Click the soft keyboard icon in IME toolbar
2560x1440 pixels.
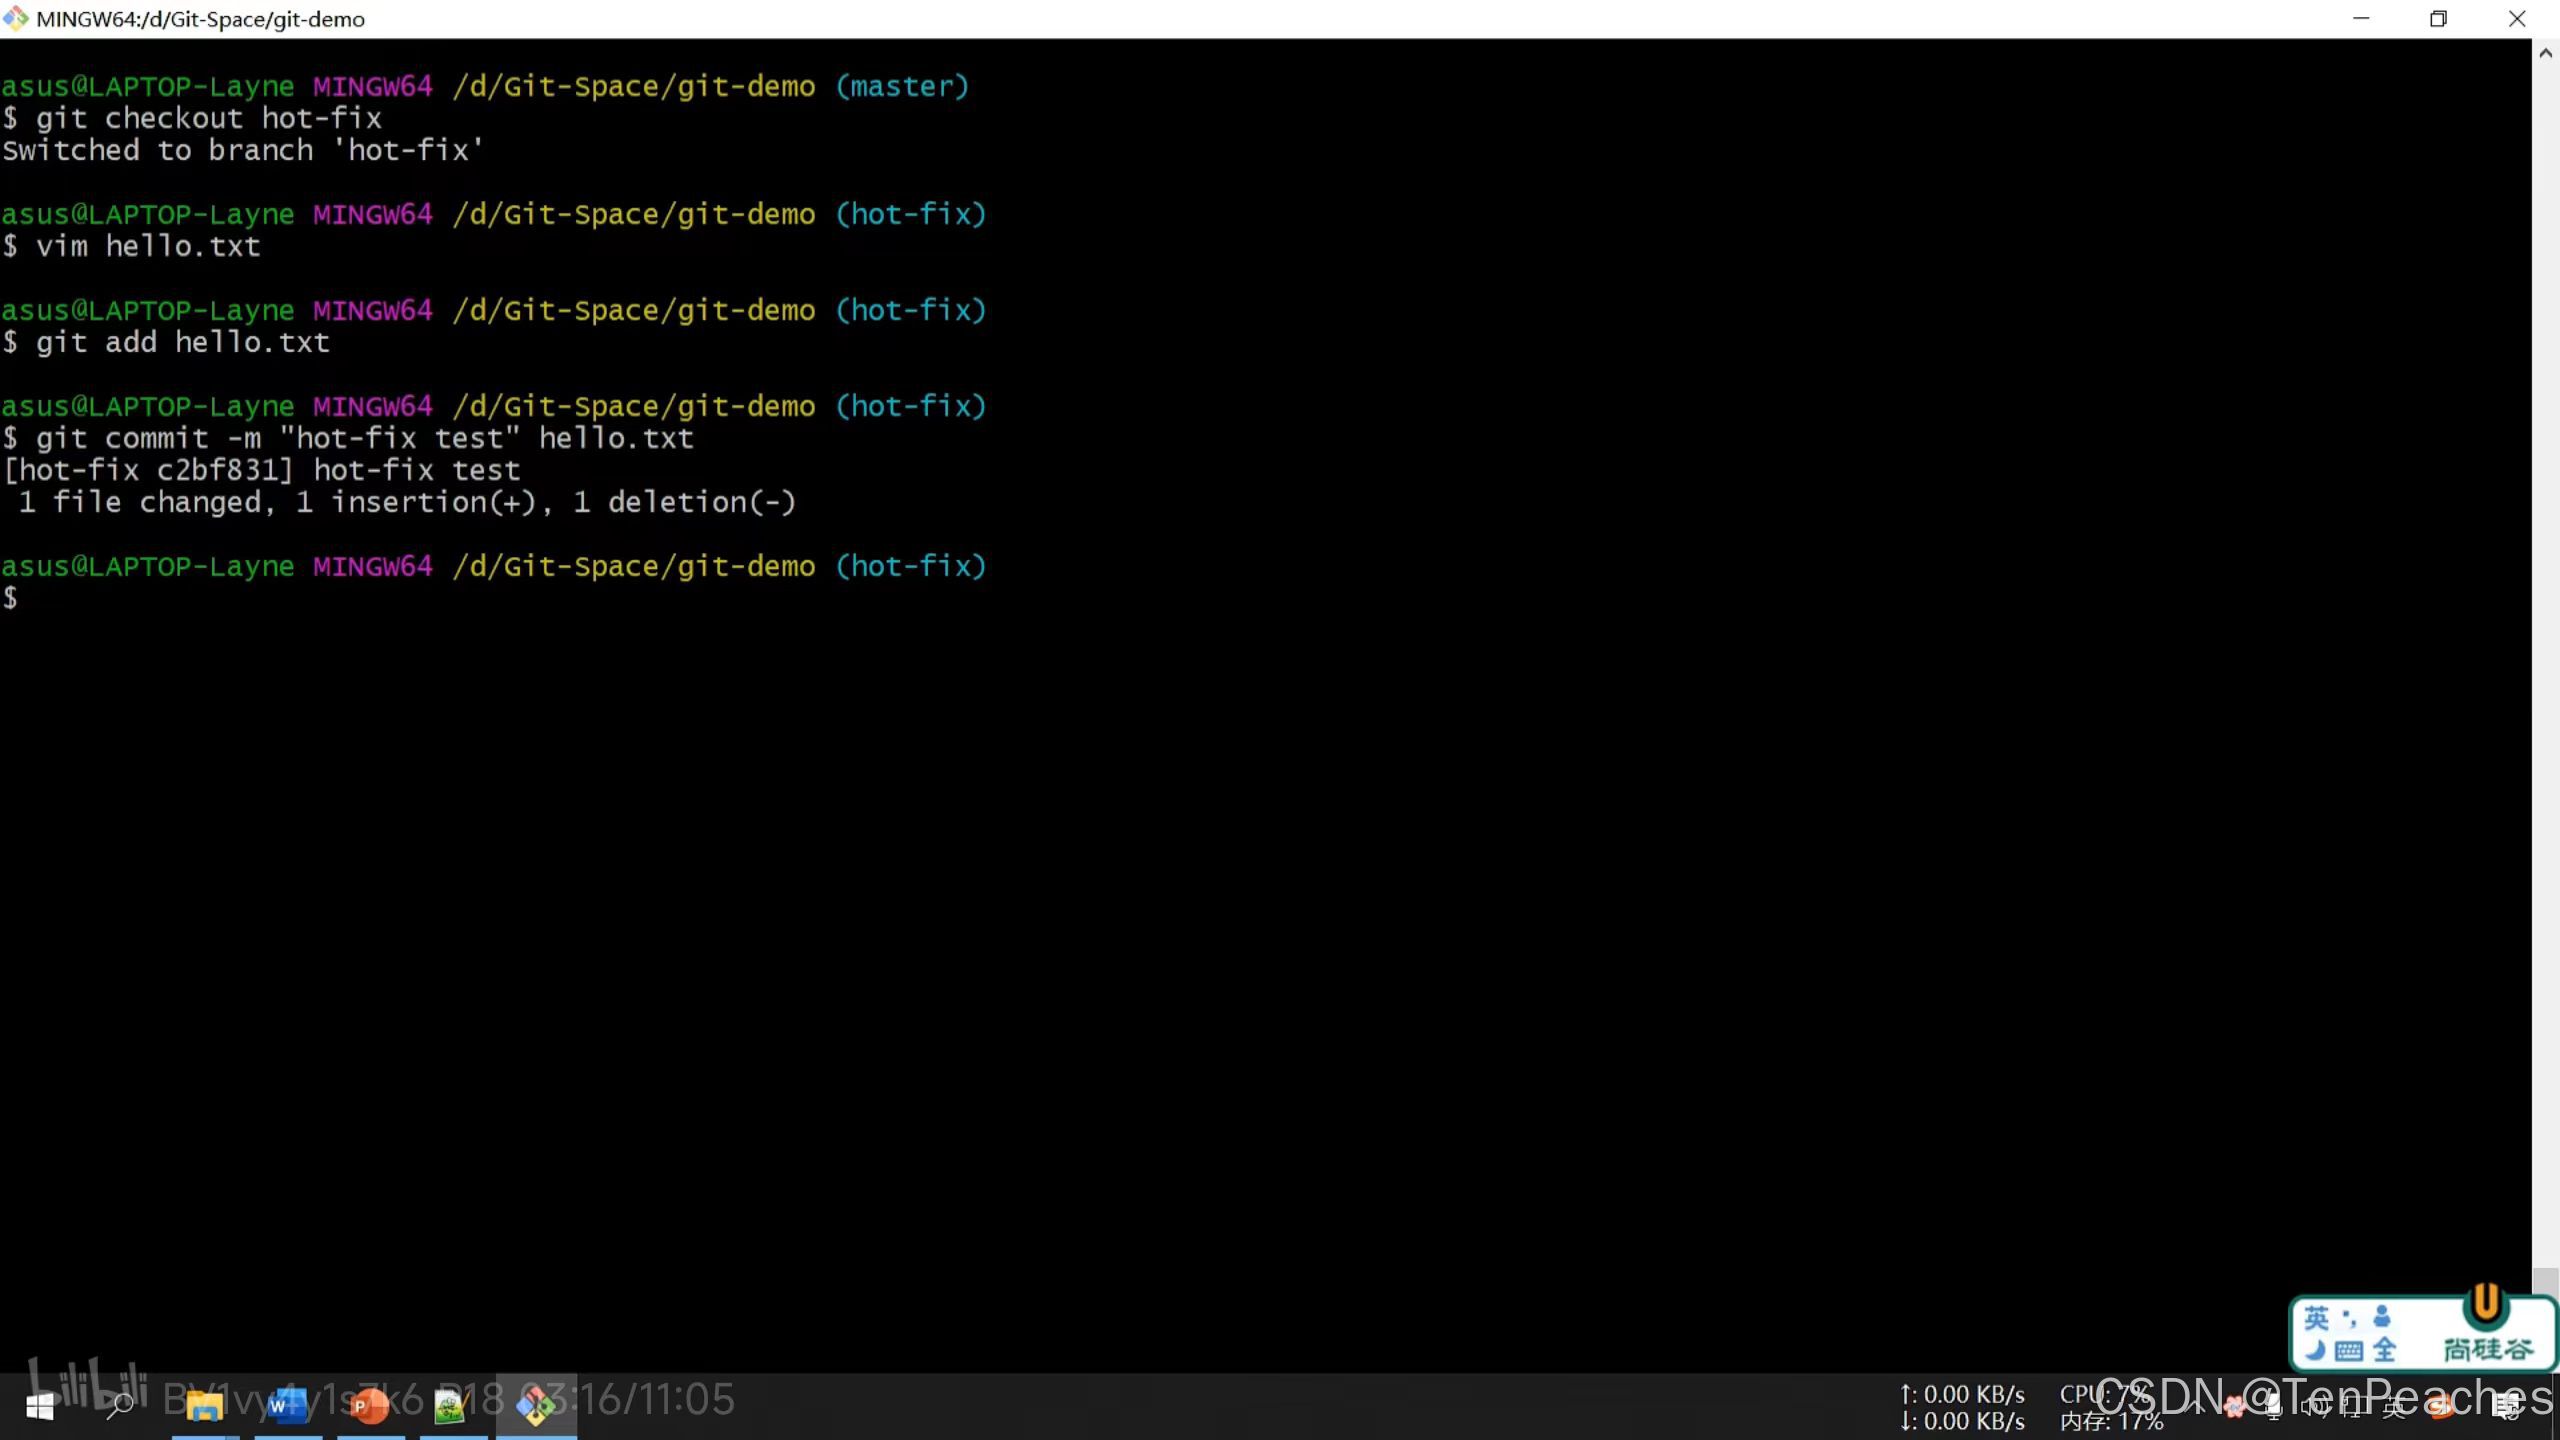tap(2349, 1351)
